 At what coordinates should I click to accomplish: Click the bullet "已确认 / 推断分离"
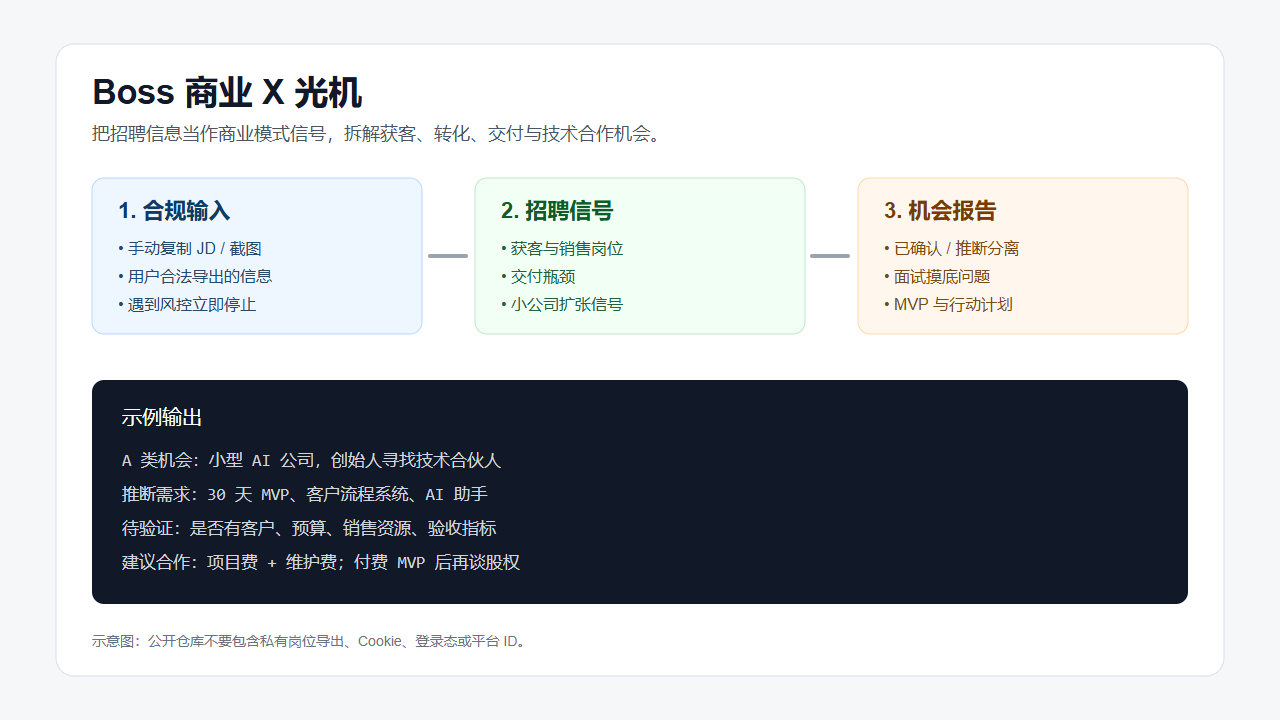coord(952,249)
